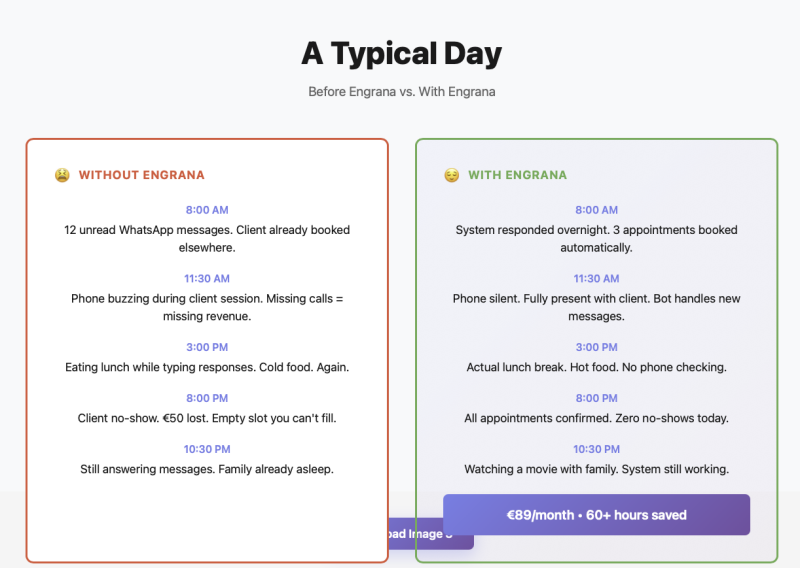Click the 'WITH ENGRANA' card title
The image size is (800, 568).
517,175
